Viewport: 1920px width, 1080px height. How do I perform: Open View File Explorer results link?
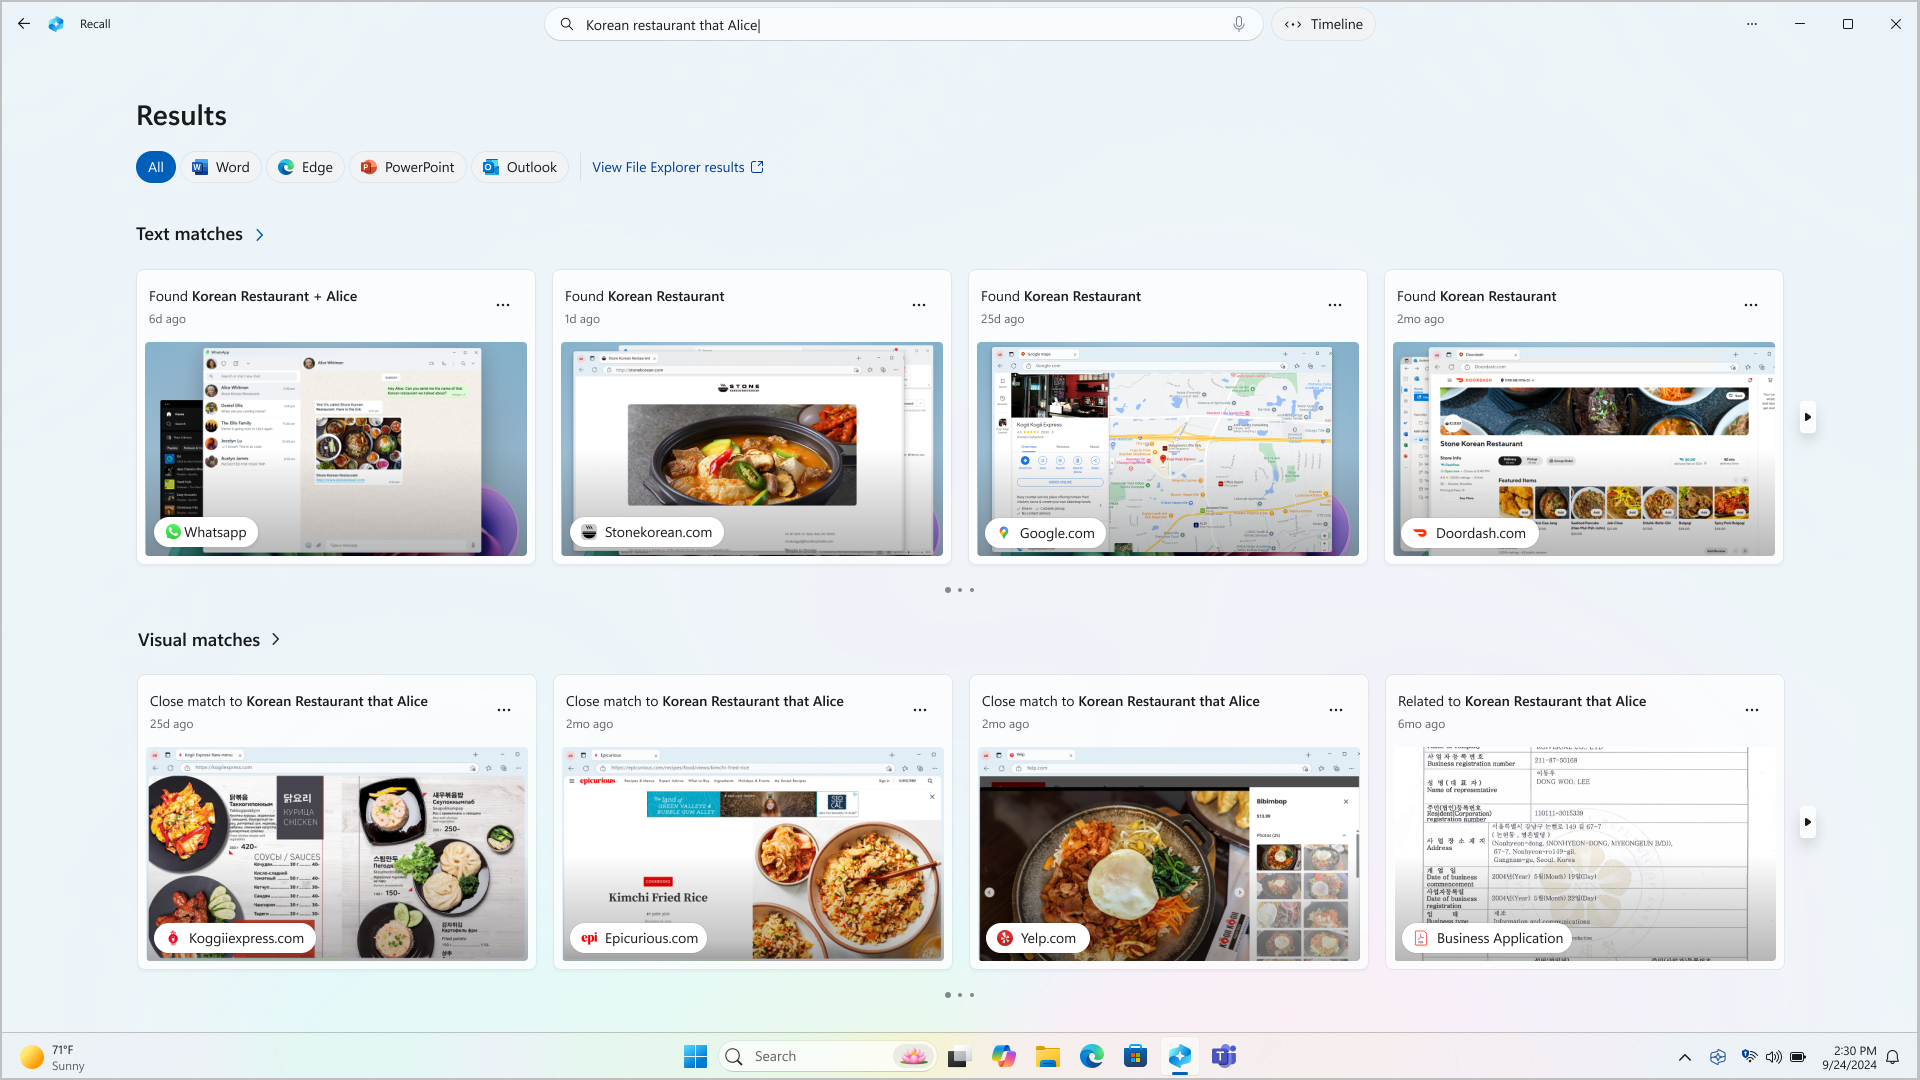pyautogui.click(x=679, y=166)
